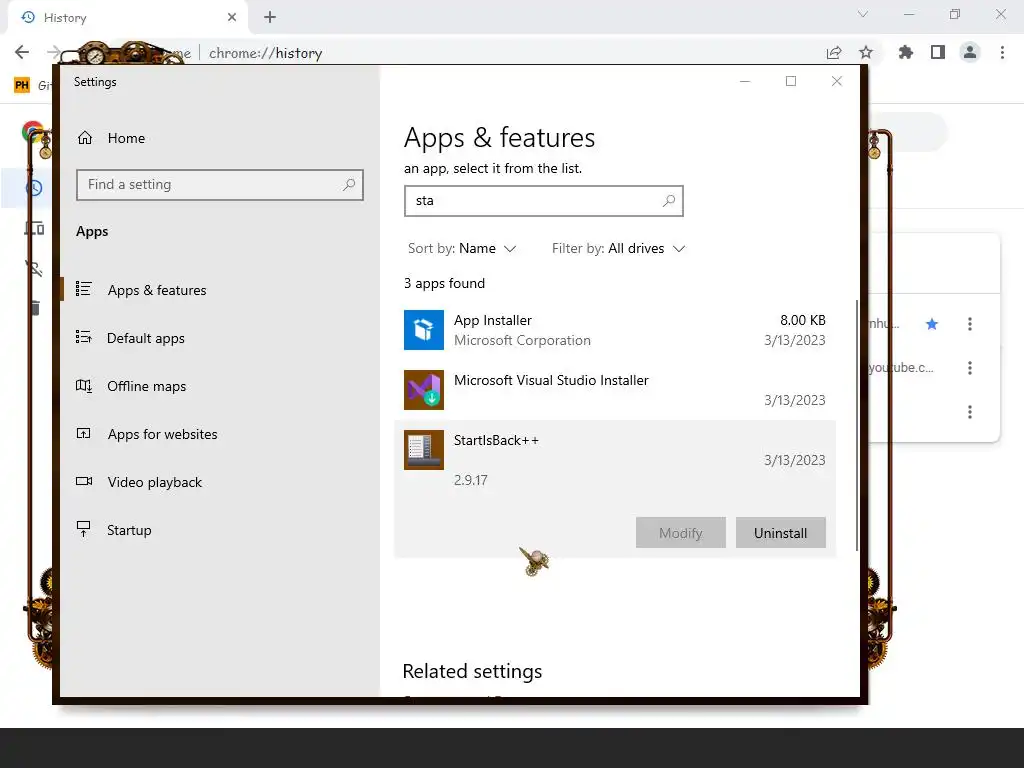The width and height of the screenshot is (1024, 768).
Task: Click the Apps & features list icon
Action: (x=84, y=289)
